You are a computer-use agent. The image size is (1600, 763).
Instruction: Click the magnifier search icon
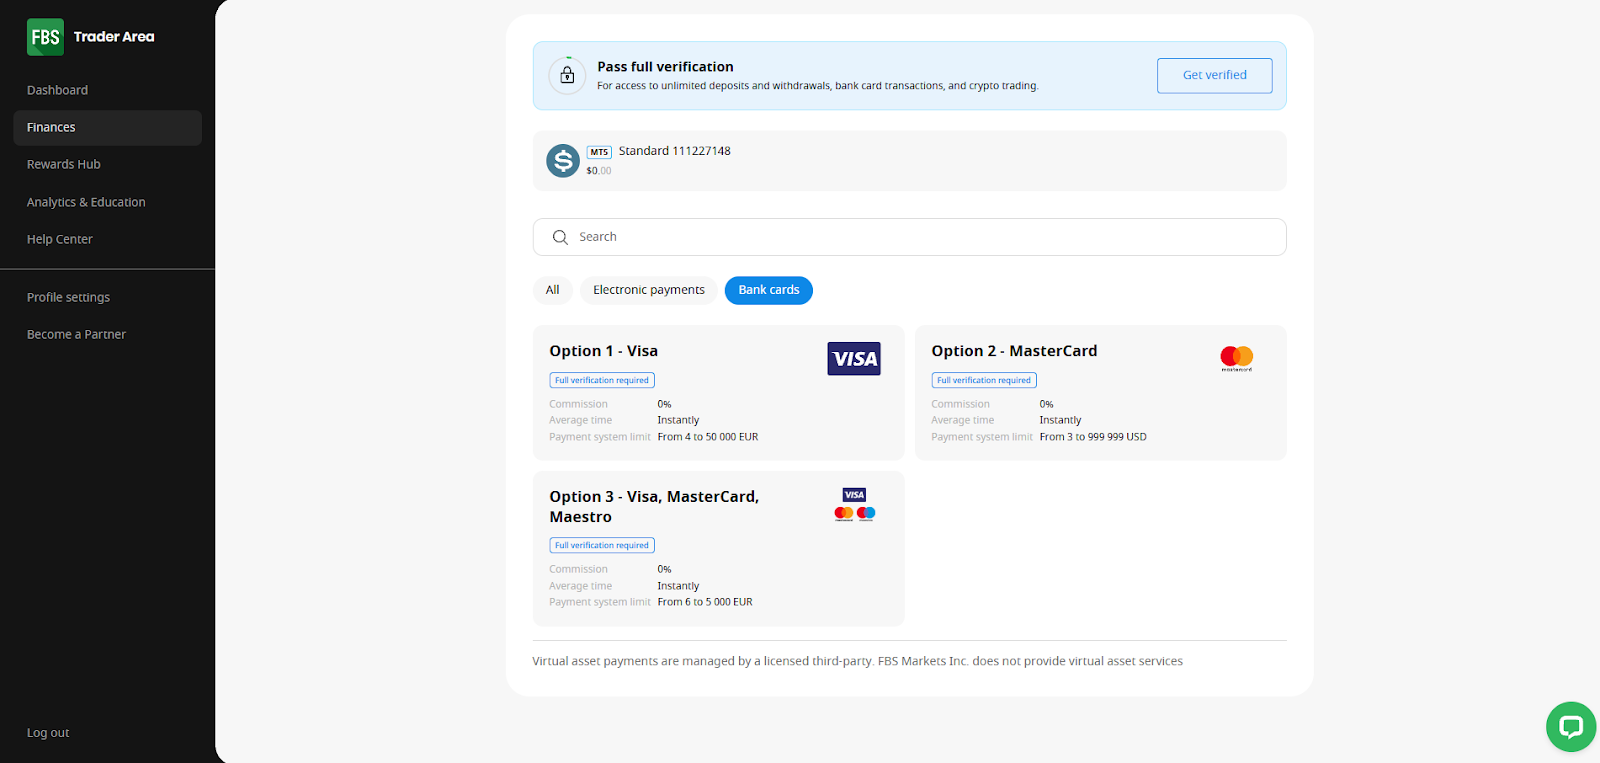[x=560, y=237]
